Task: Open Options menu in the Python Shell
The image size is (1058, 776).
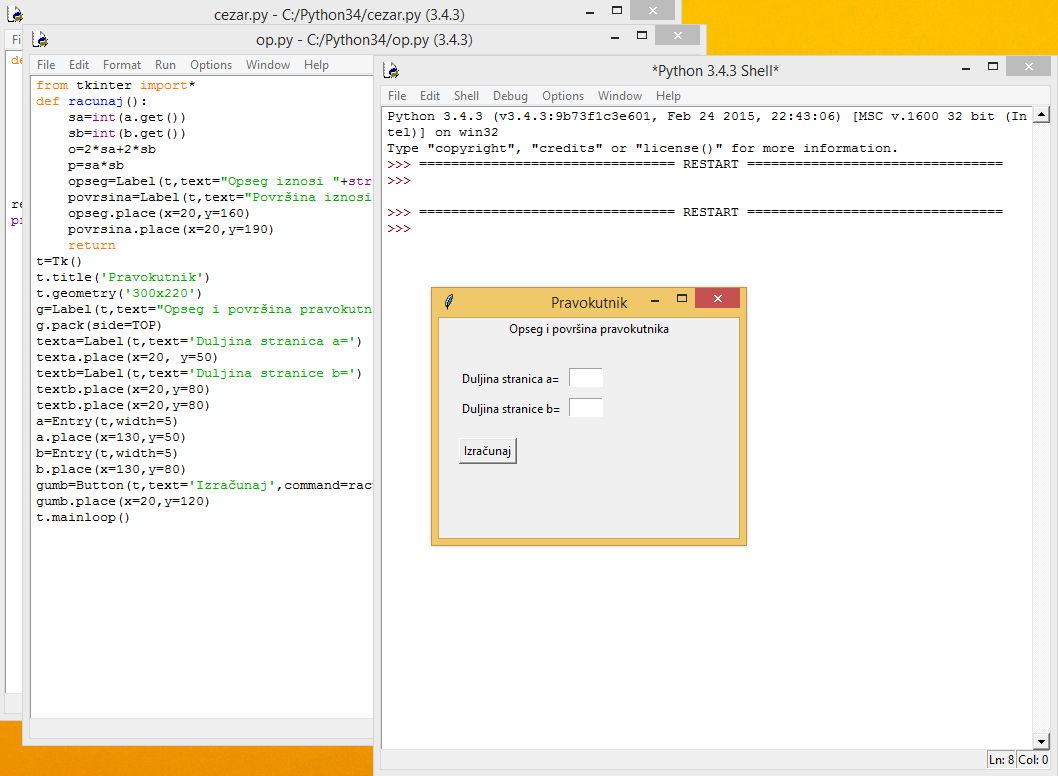Action: (x=563, y=96)
